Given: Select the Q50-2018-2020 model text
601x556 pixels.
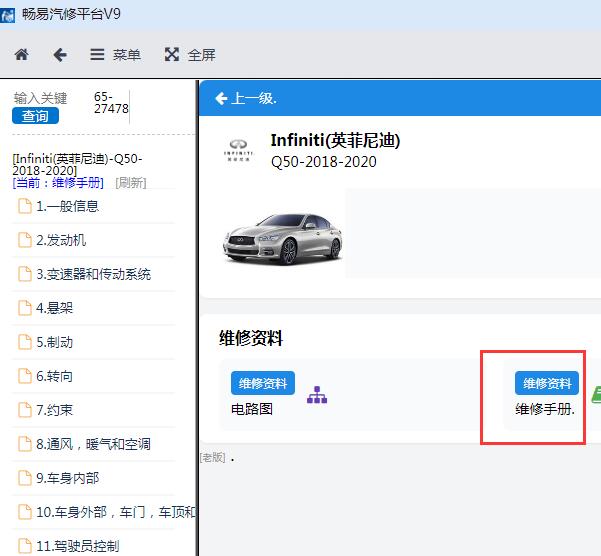Looking at the screenshot, I should point(323,162).
